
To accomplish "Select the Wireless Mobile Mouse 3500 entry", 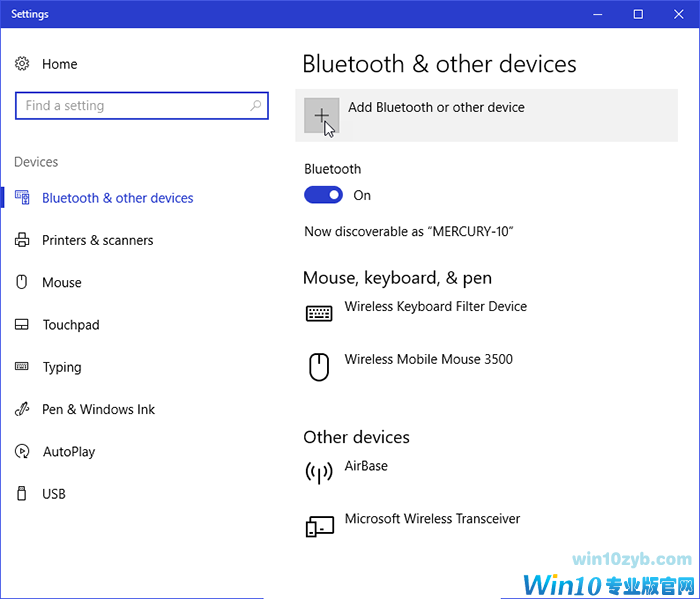I will [x=428, y=359].
